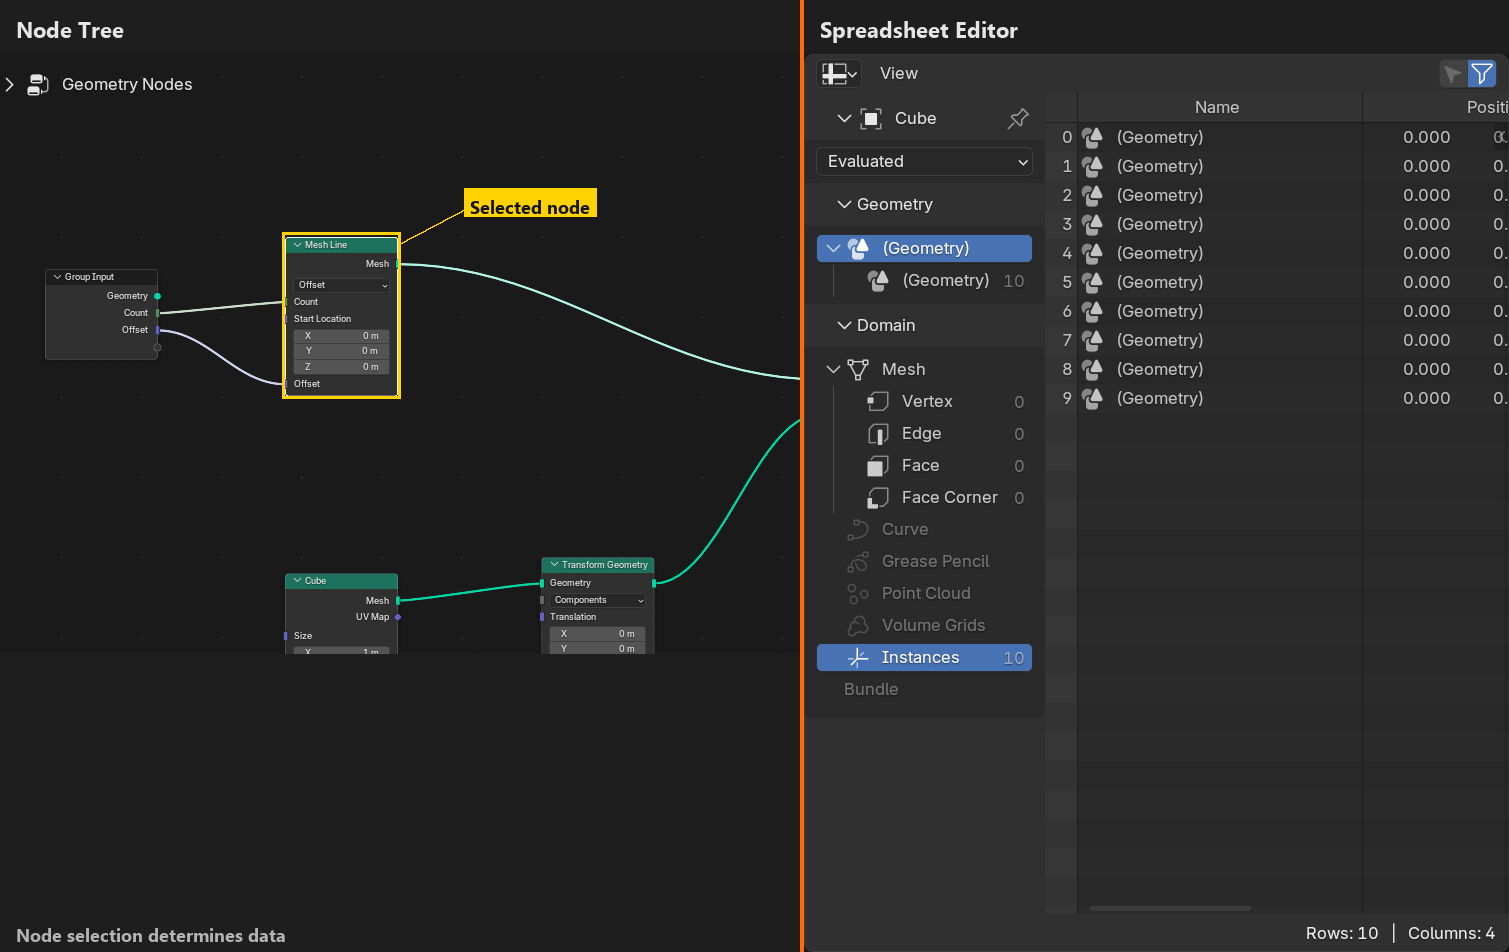Expand the Geometry Nodes tree entry
The image size is (1509, 952).
tap(10, 85)
